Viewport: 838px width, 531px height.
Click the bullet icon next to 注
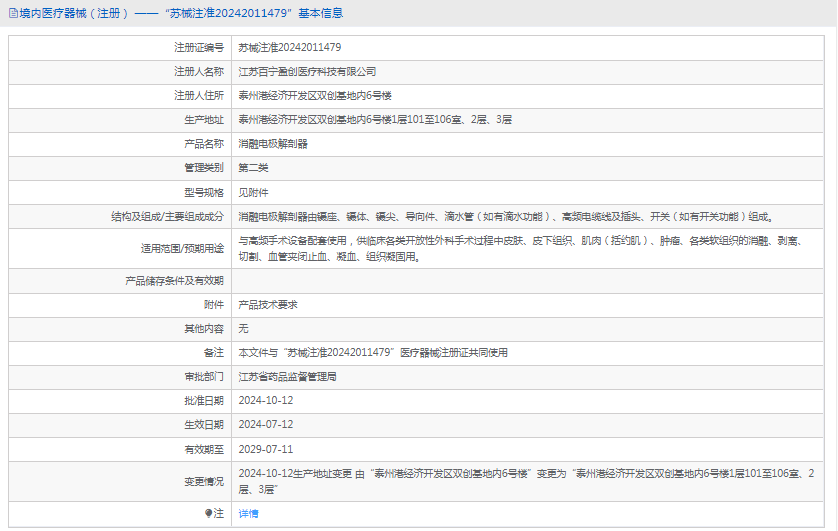point(208,513)
